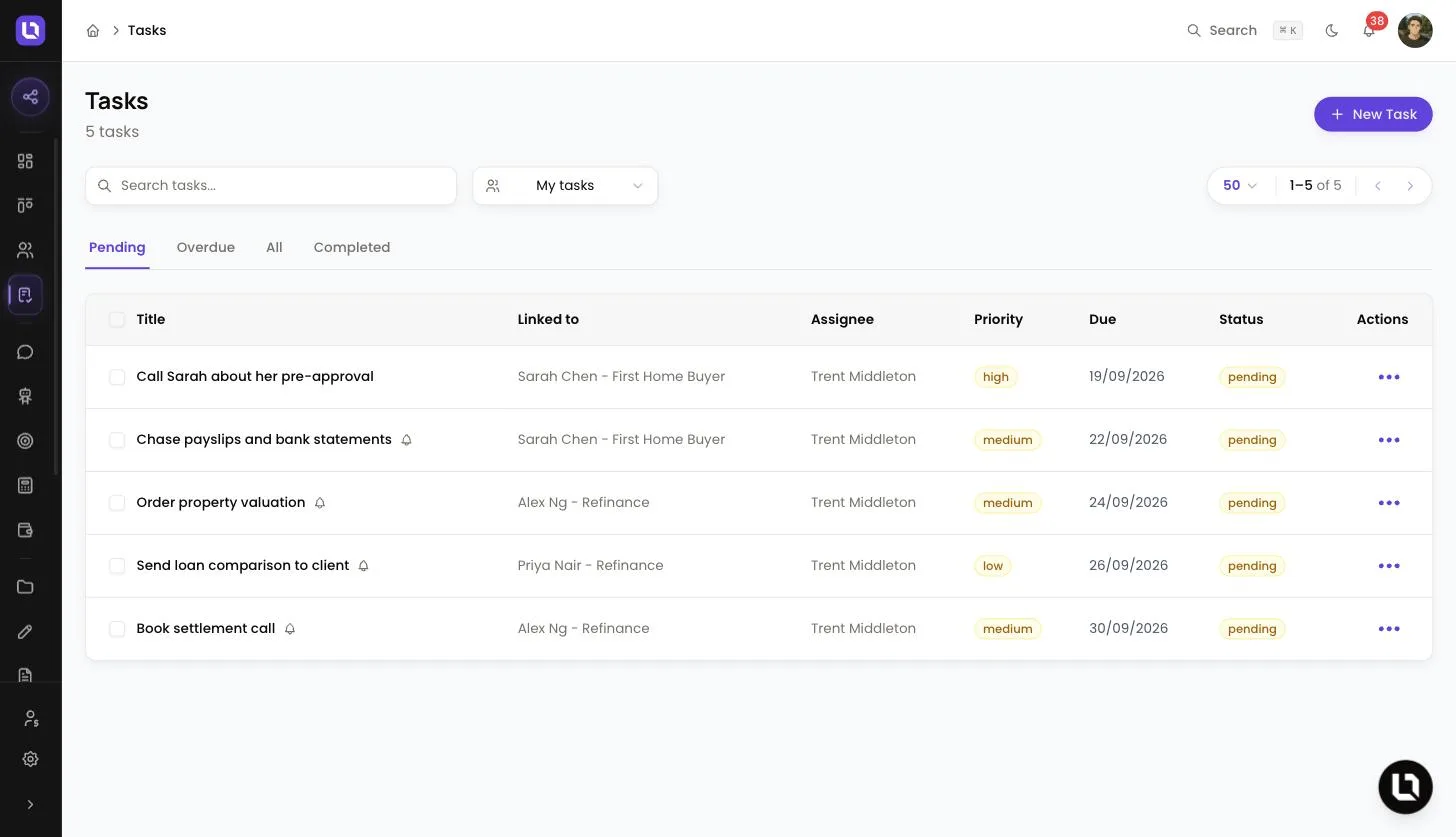Open the Search button in the top bar
1456x837 pixels.
pyautogui.click(x=1244, y=31)
